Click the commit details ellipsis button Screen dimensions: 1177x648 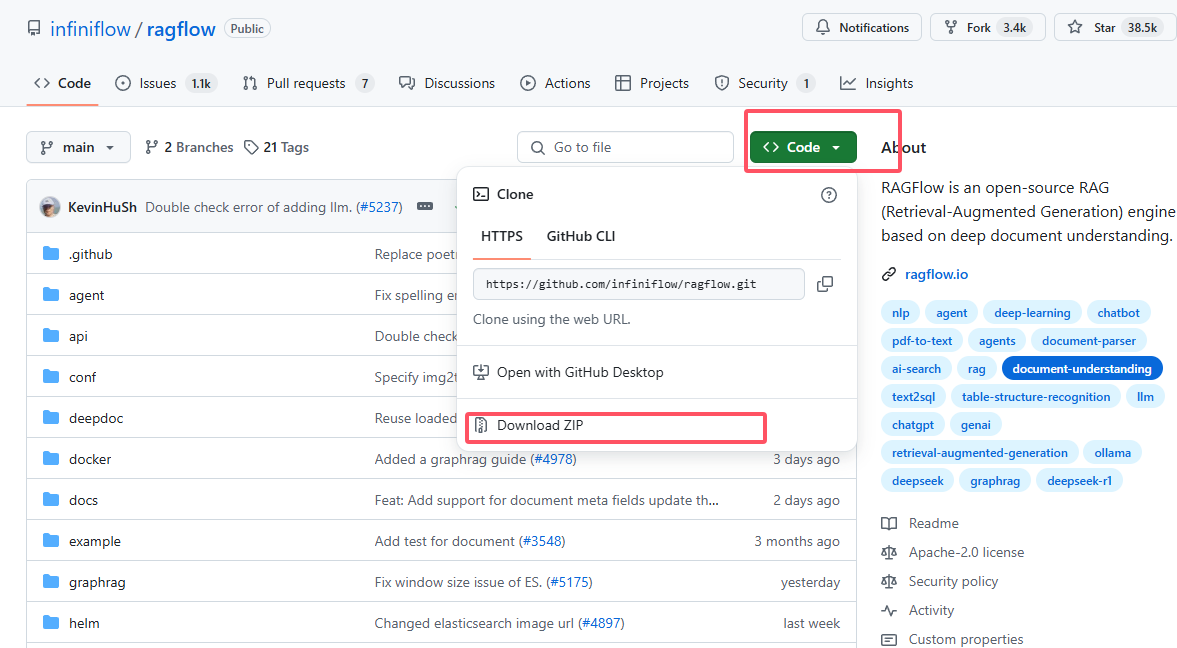coord(425,206)
